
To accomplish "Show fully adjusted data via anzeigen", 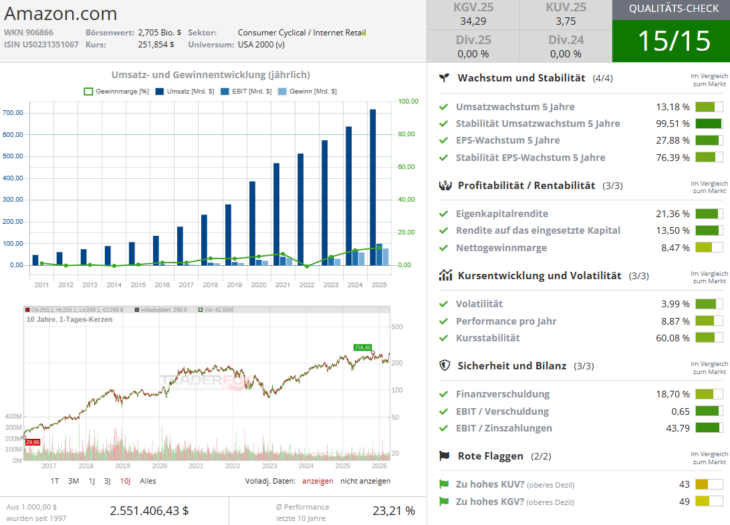I will [317, 480].
